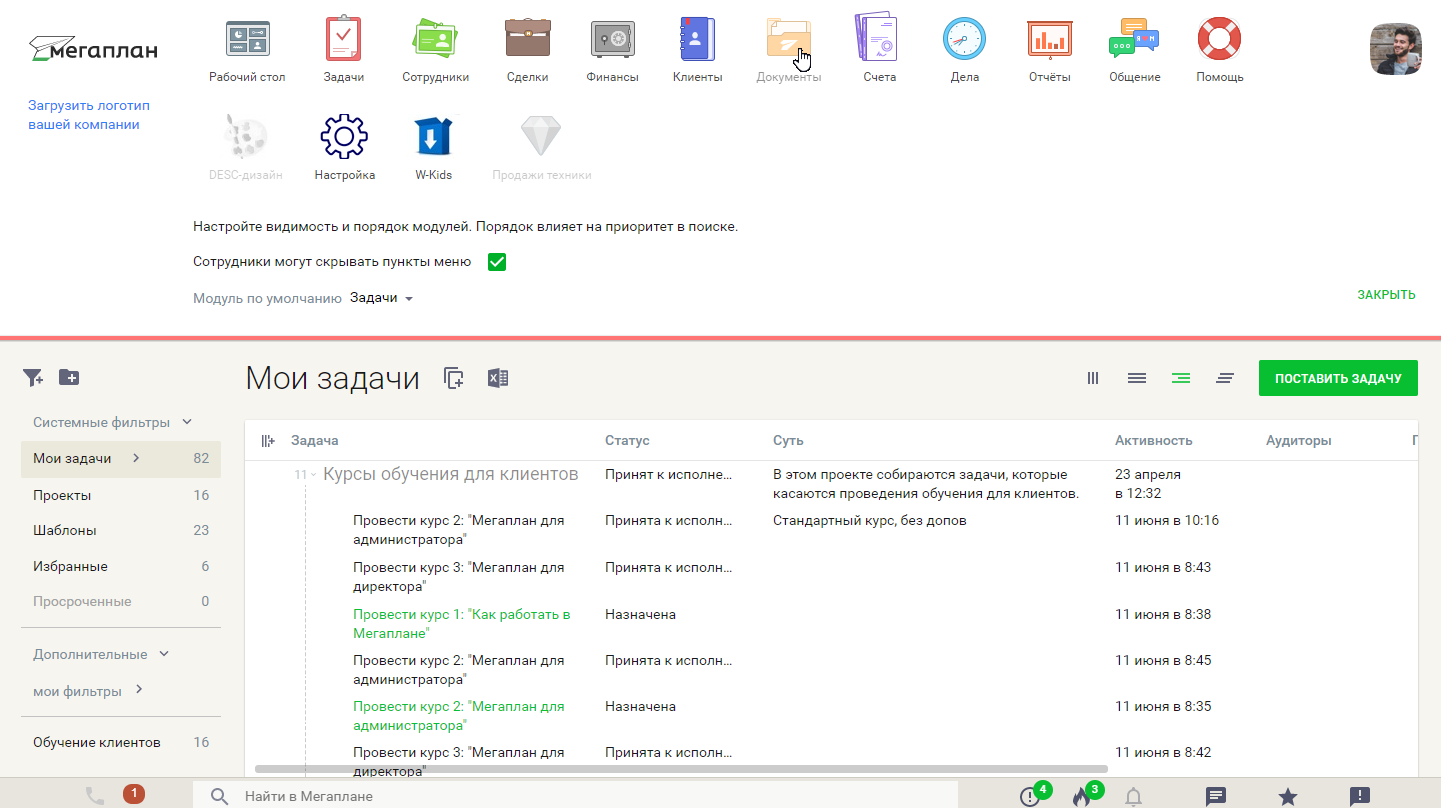This screenshot has width=1441, height=808.
Task: Click the Суть column header
Action: (788, 440)
